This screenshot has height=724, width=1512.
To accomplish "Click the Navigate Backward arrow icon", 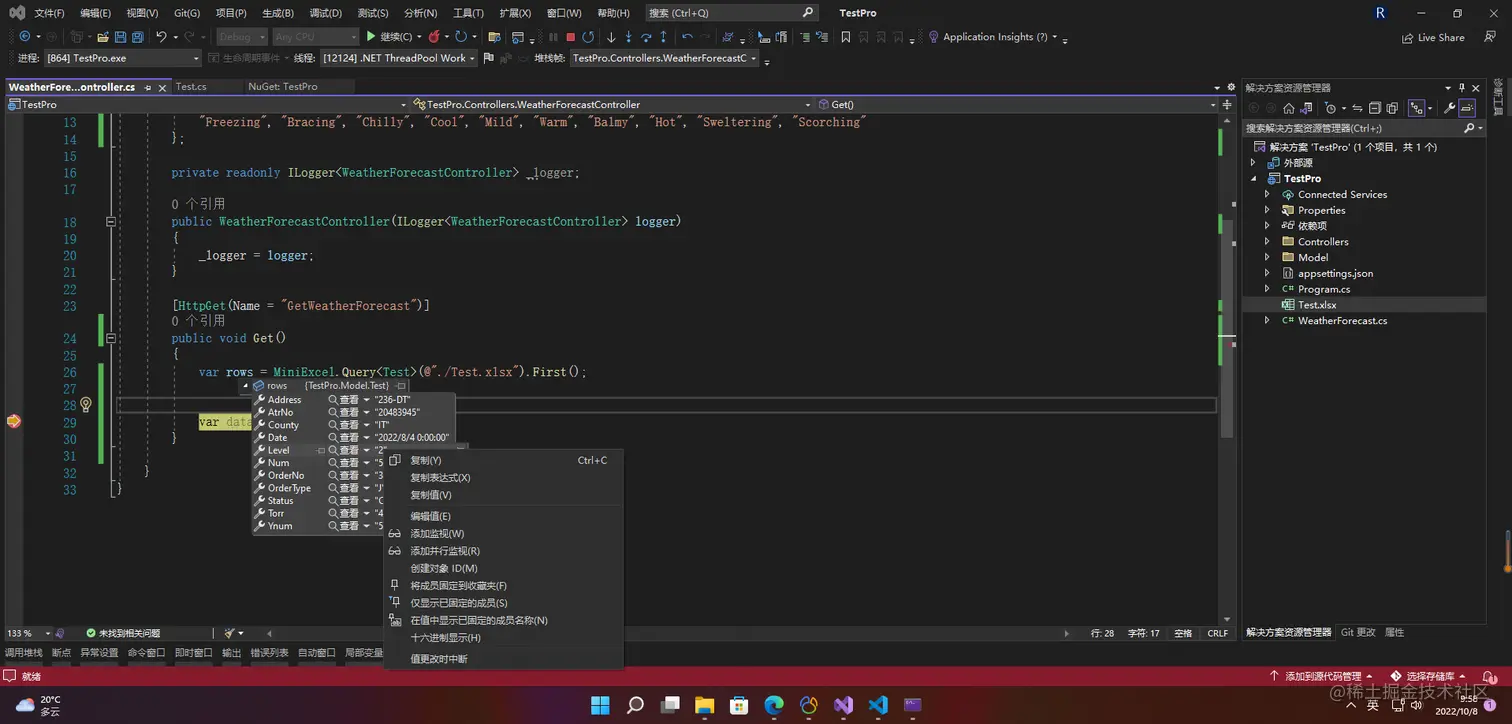I will coord(25,37).
